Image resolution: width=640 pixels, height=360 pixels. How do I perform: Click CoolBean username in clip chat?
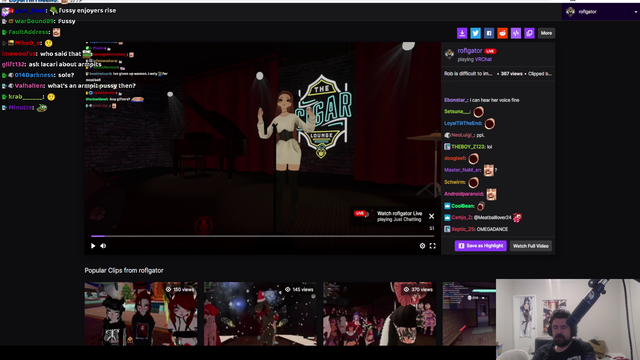click(x=463, y=206)
